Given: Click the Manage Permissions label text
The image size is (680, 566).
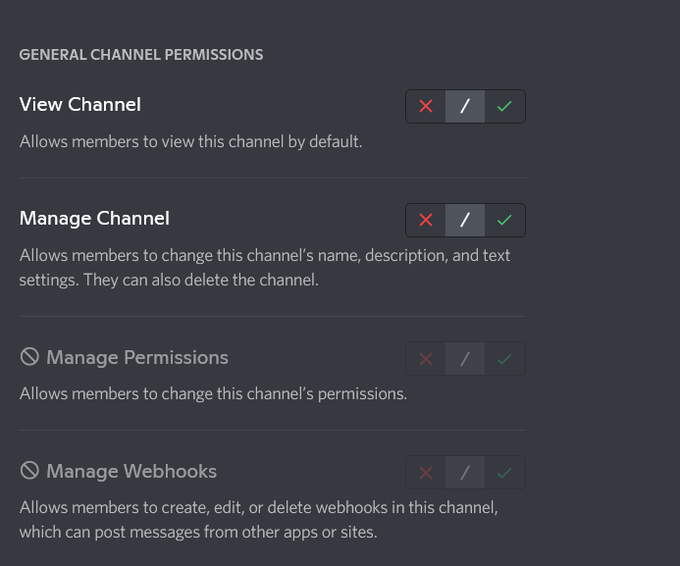Looking at the screenshot, I should [137, 358].
